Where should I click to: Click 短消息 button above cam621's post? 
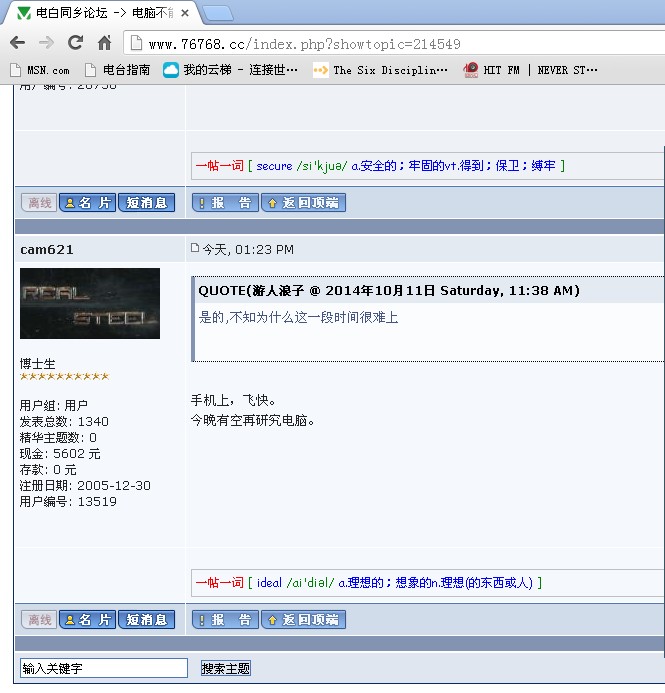147,203
